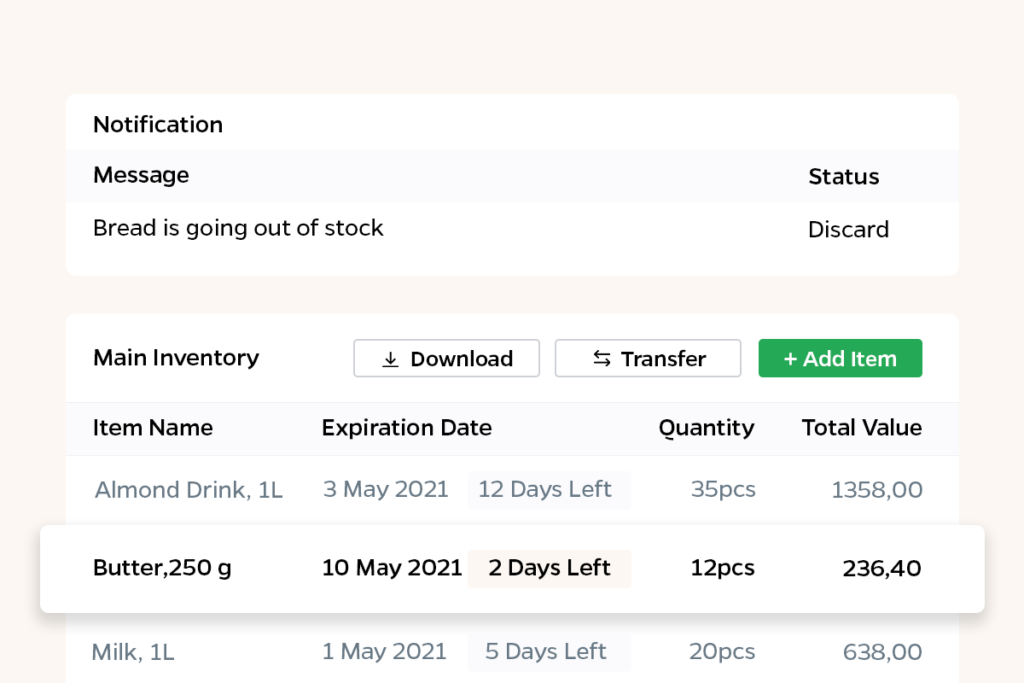Click the 1358,00 total value
This screenshot has width=1024, height=683.
coord(877,490)
